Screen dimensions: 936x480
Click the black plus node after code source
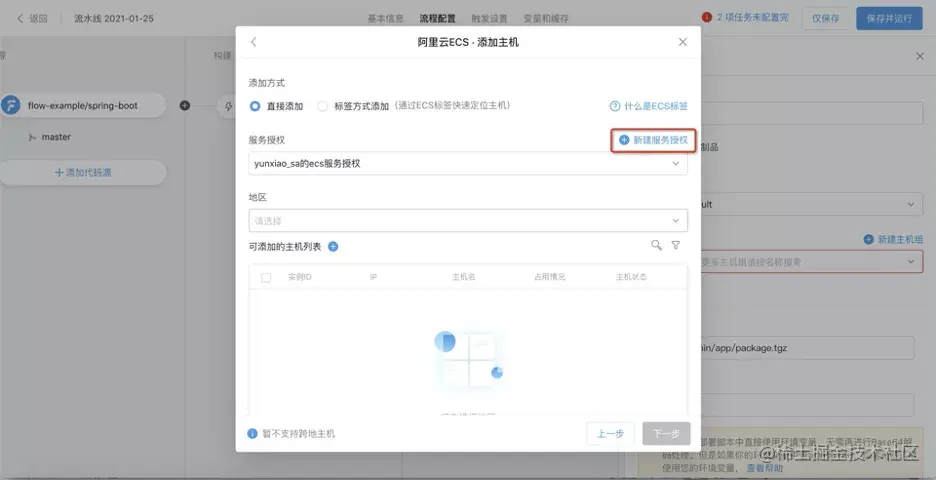(185, 106)
